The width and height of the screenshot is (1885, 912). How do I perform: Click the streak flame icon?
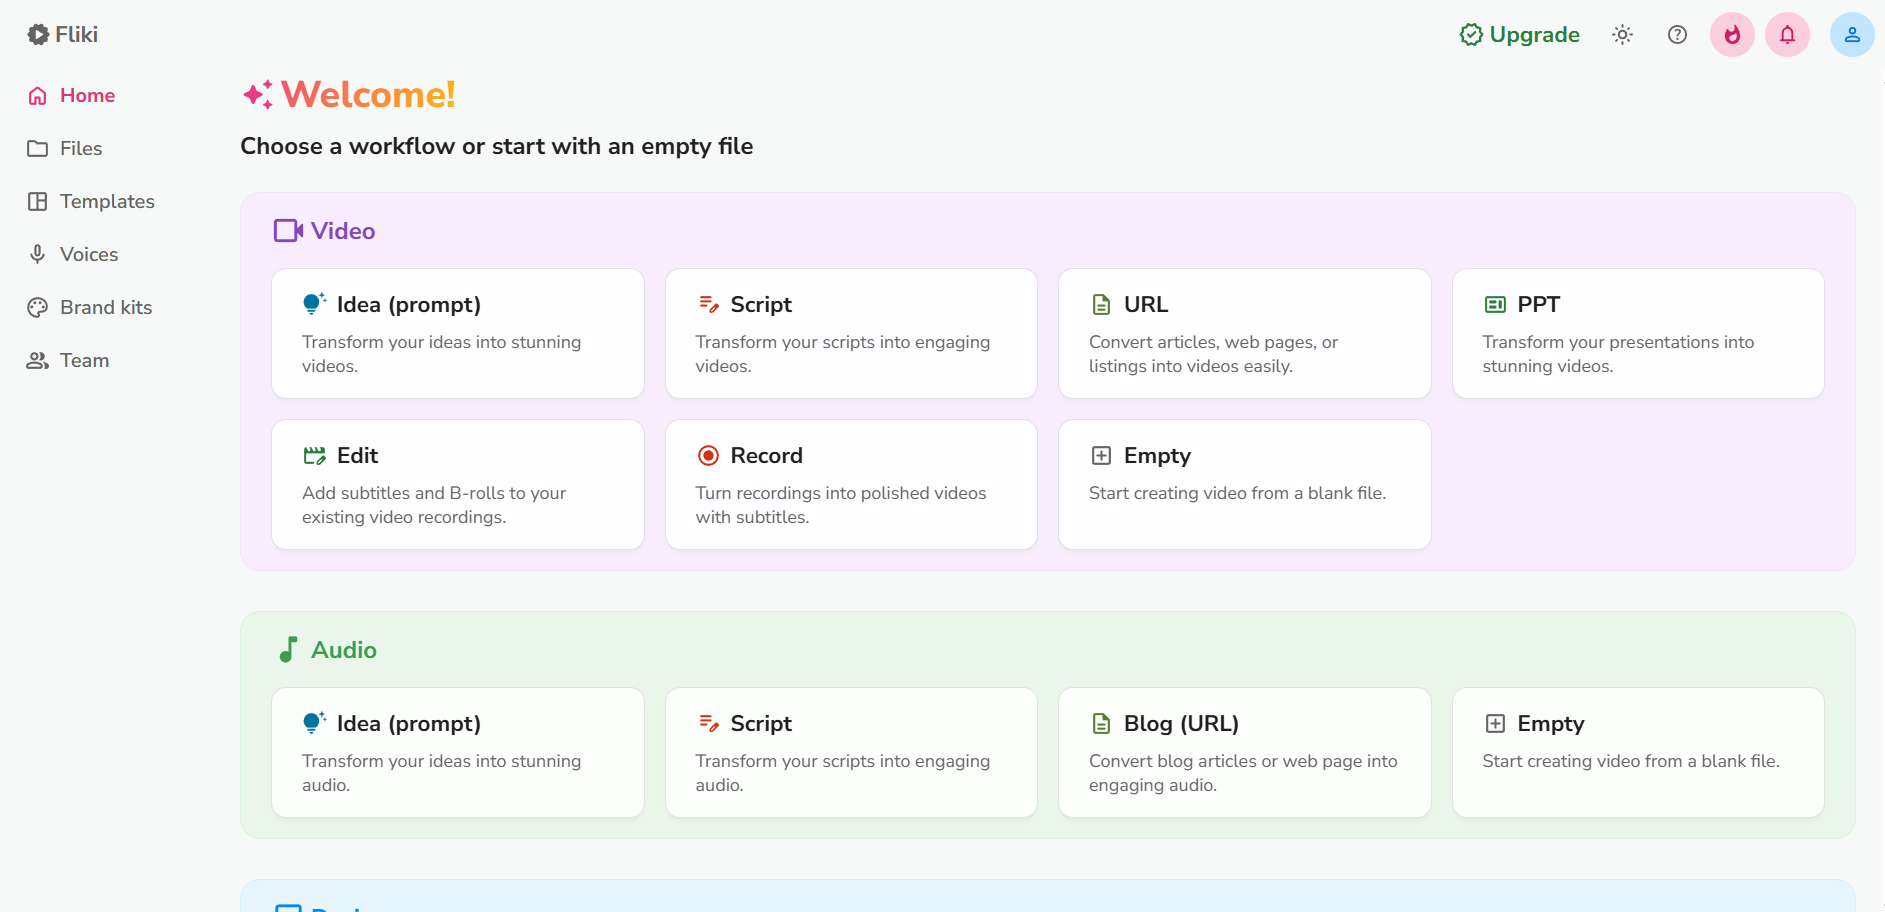pyautogui.click(x=1731, y=34)
